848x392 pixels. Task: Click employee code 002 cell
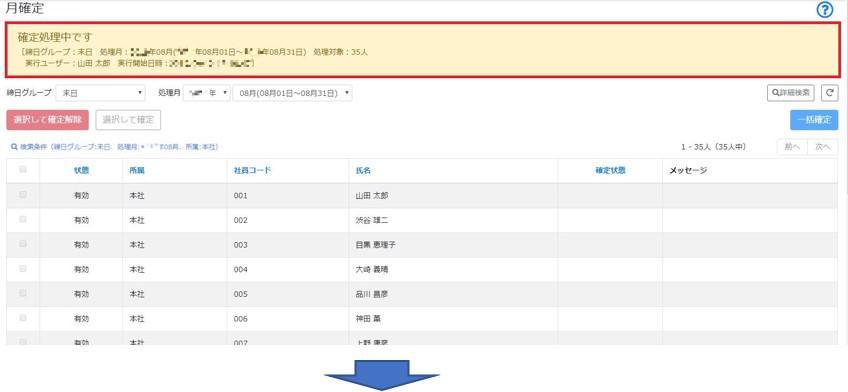(241, 220)
